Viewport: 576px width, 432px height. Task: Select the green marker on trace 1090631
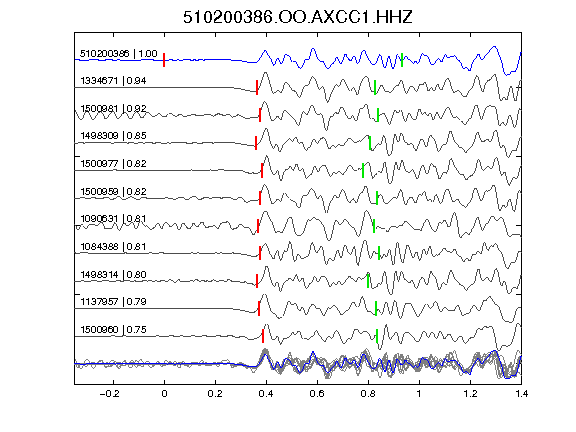[374, 226]
